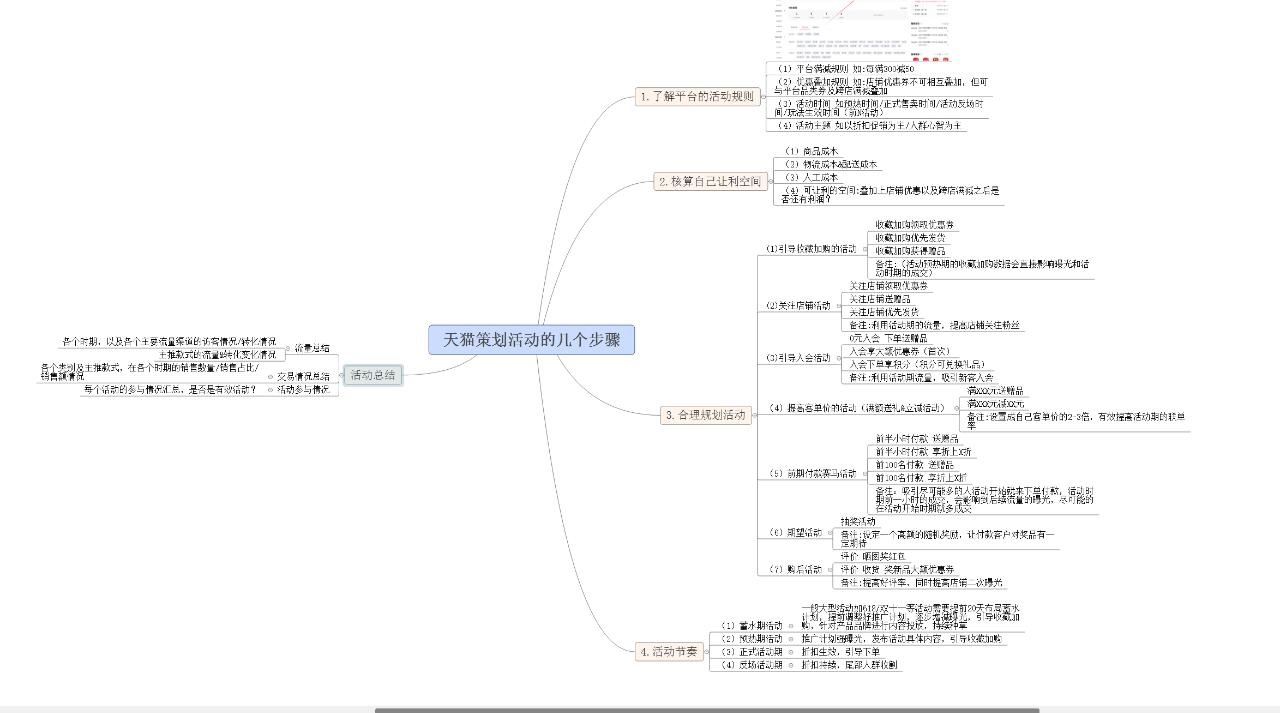Click the 收藏加购优先发货 leaf

click(910, 238)
